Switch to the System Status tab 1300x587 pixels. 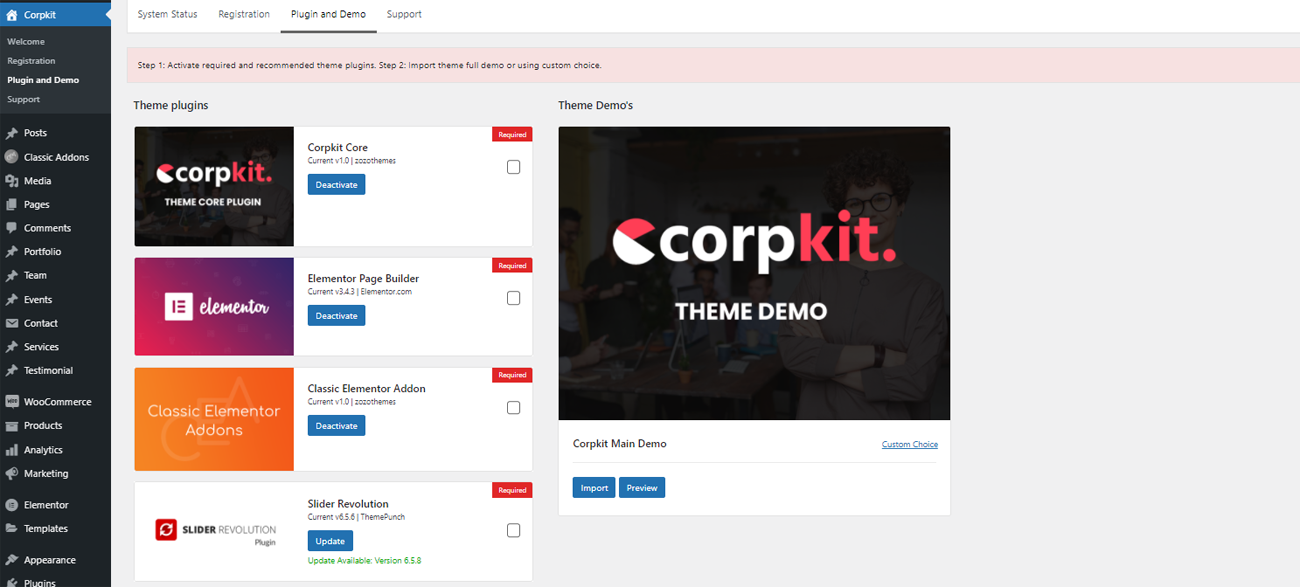tap(167, 14)
